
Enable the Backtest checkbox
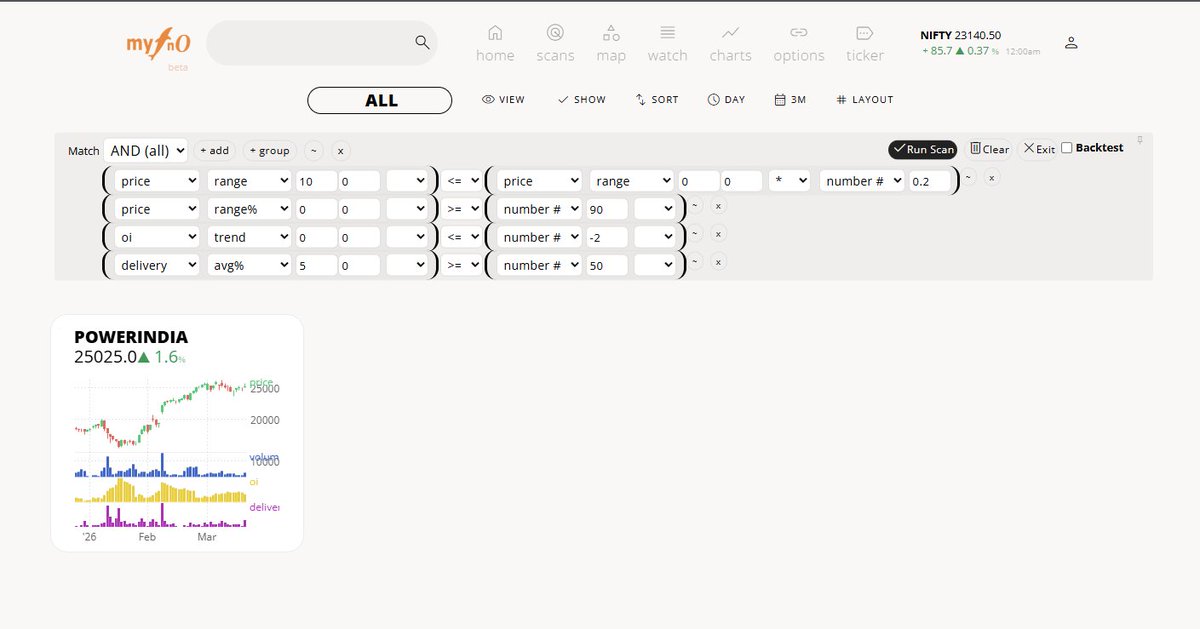click(x=1066, y=148)
